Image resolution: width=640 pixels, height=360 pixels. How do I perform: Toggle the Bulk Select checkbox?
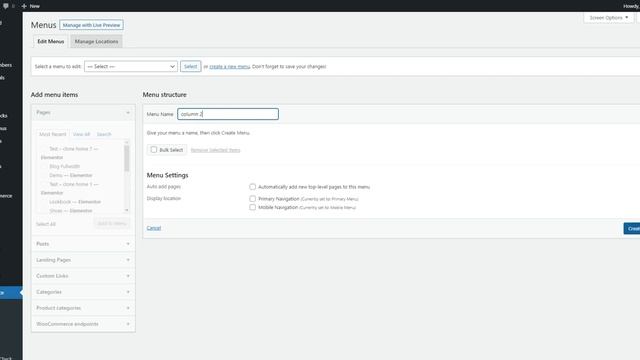click(x=154, y=150)
